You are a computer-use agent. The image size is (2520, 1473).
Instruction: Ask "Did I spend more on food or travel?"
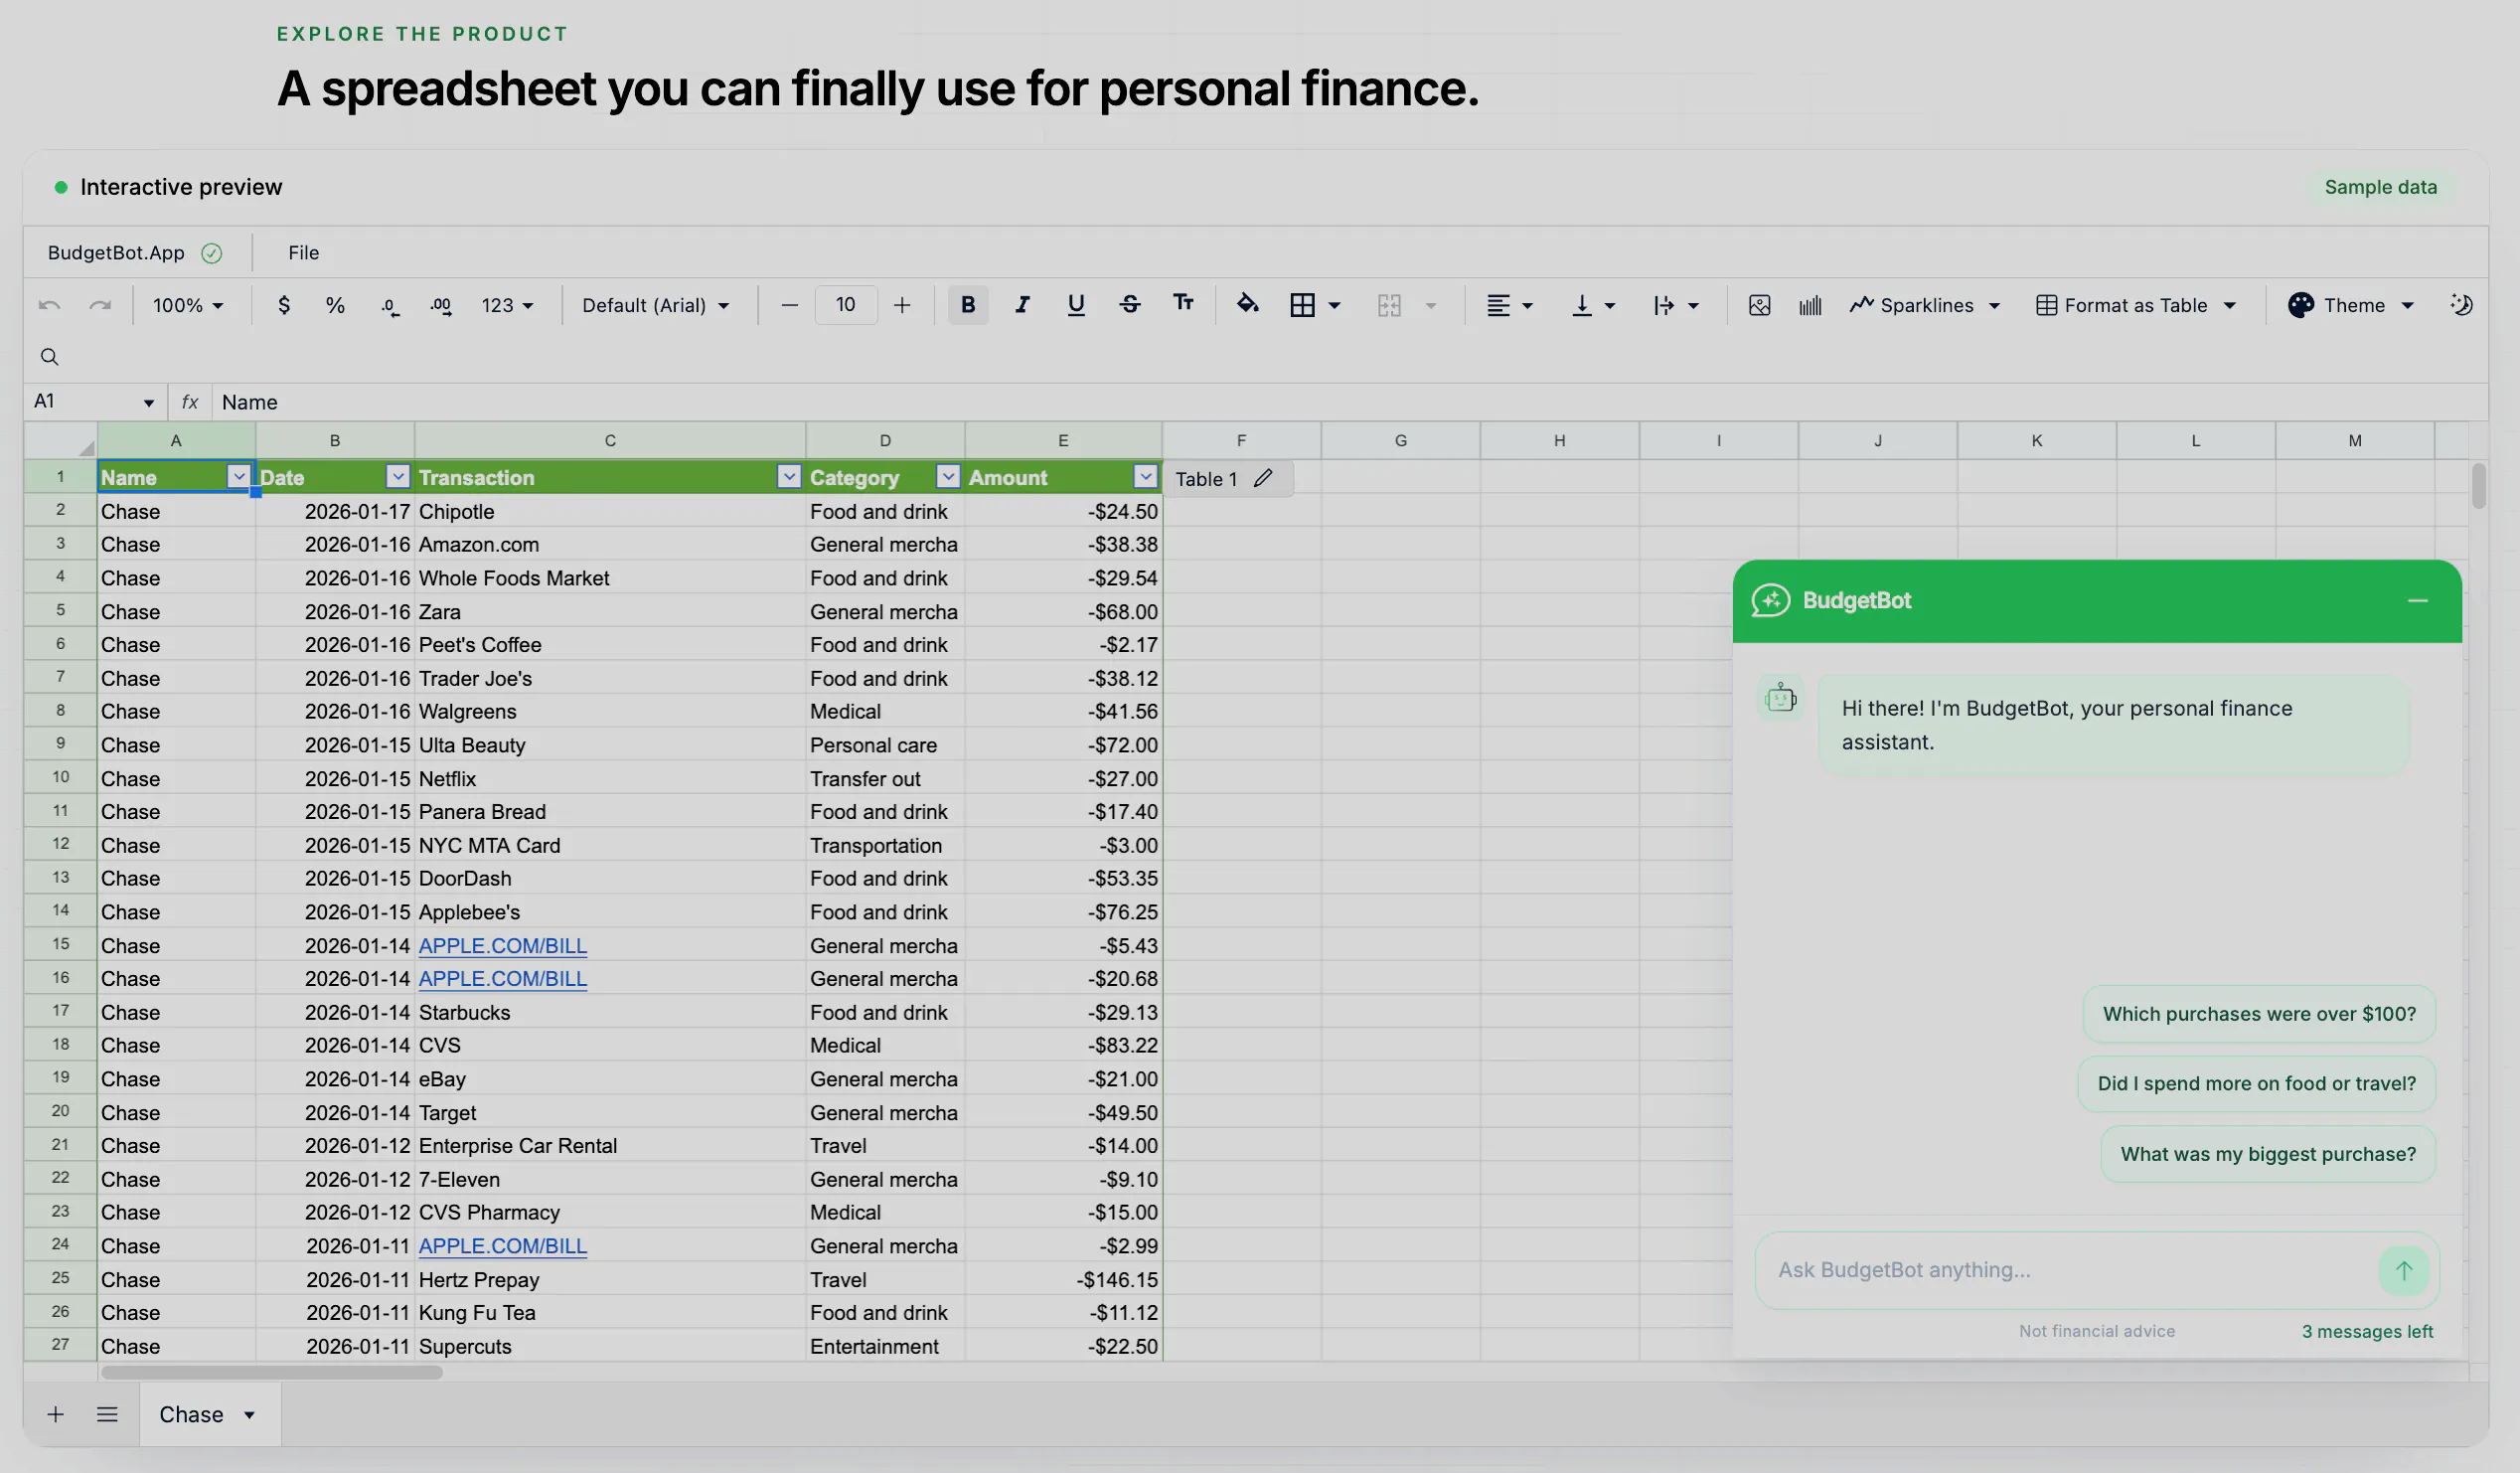[x=2256, y=1084]
